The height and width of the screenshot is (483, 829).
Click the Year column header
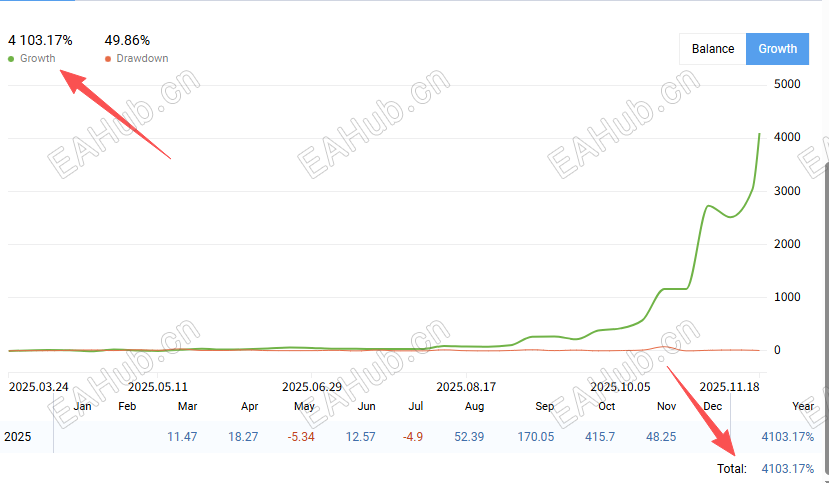802,407
